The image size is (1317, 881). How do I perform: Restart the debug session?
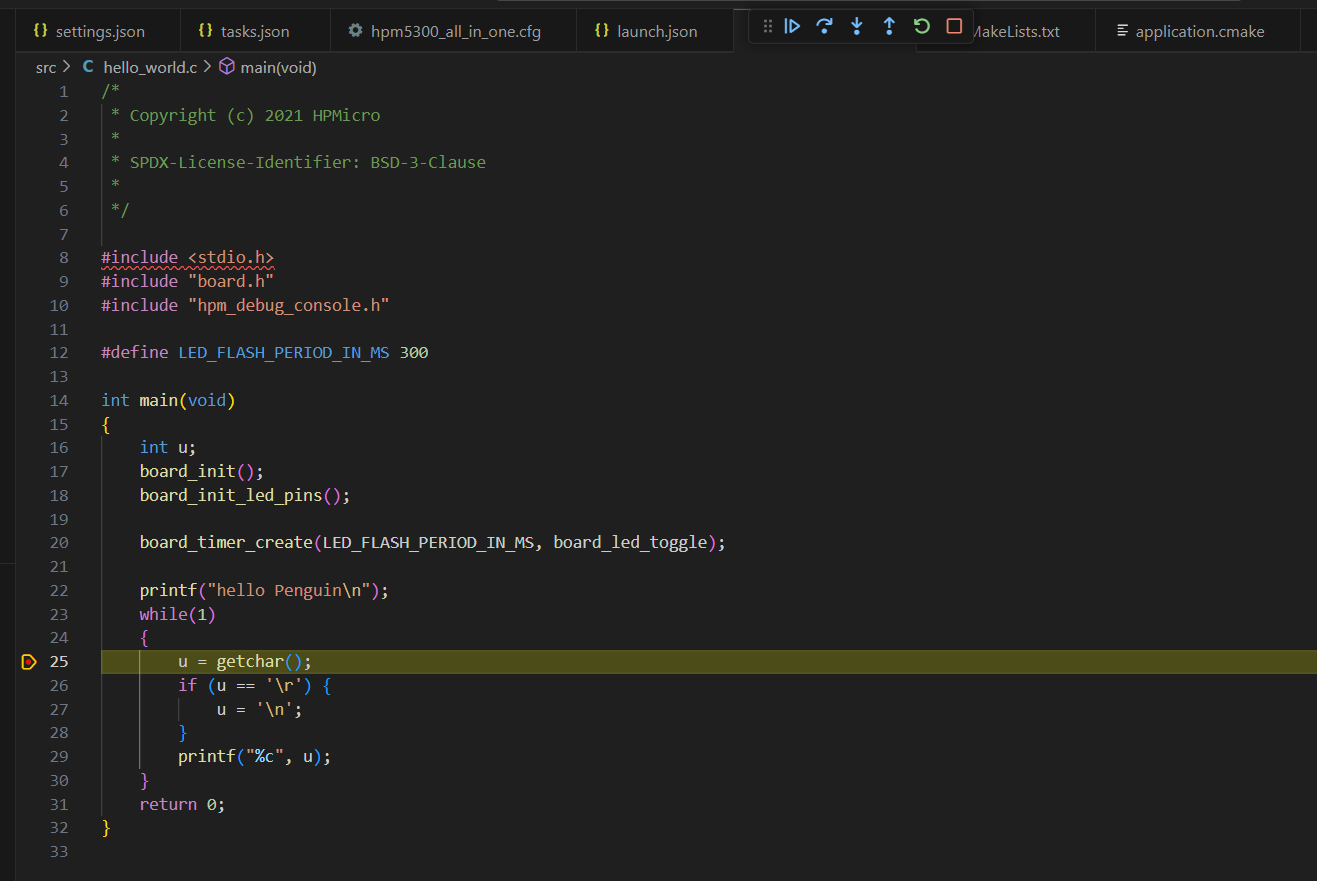tap(922, 27)
